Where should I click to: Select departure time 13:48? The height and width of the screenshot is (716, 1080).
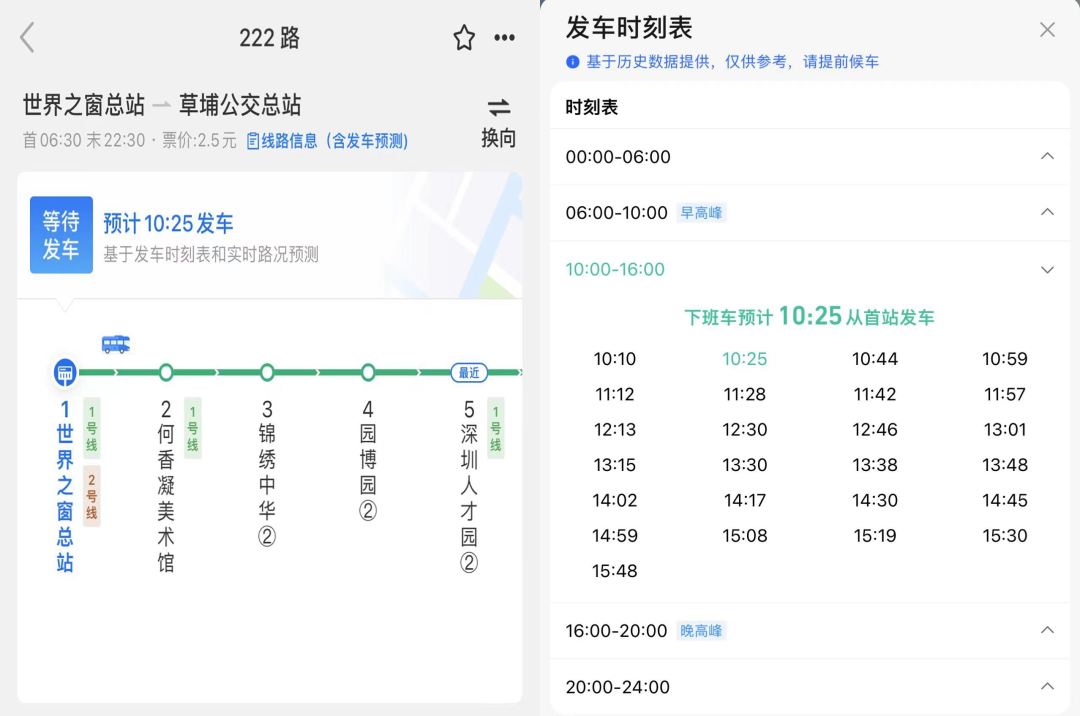pyautogui.click(x=1005, y=465)
